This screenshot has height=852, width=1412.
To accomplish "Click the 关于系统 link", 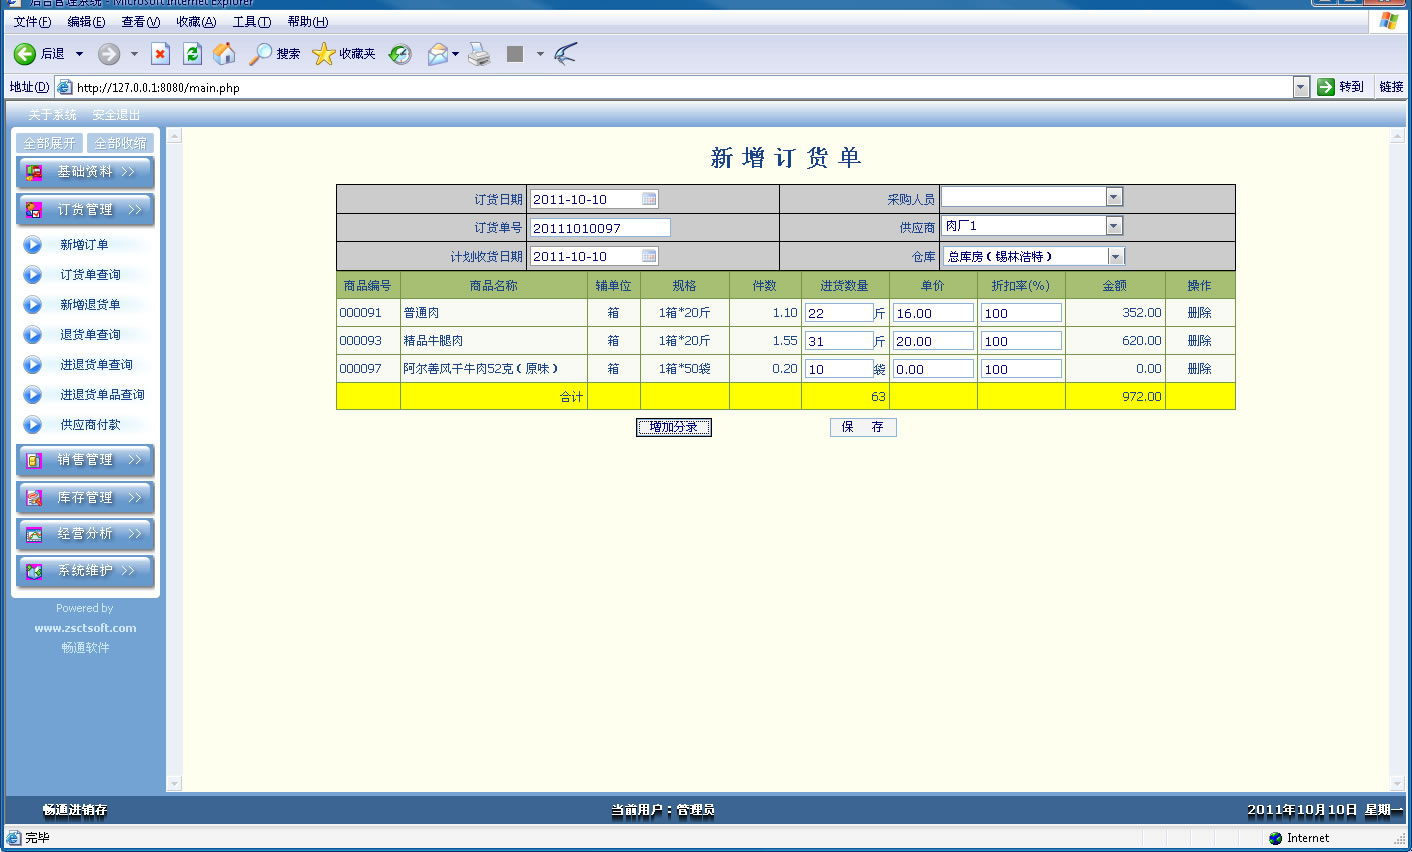I will click(52, 115).
